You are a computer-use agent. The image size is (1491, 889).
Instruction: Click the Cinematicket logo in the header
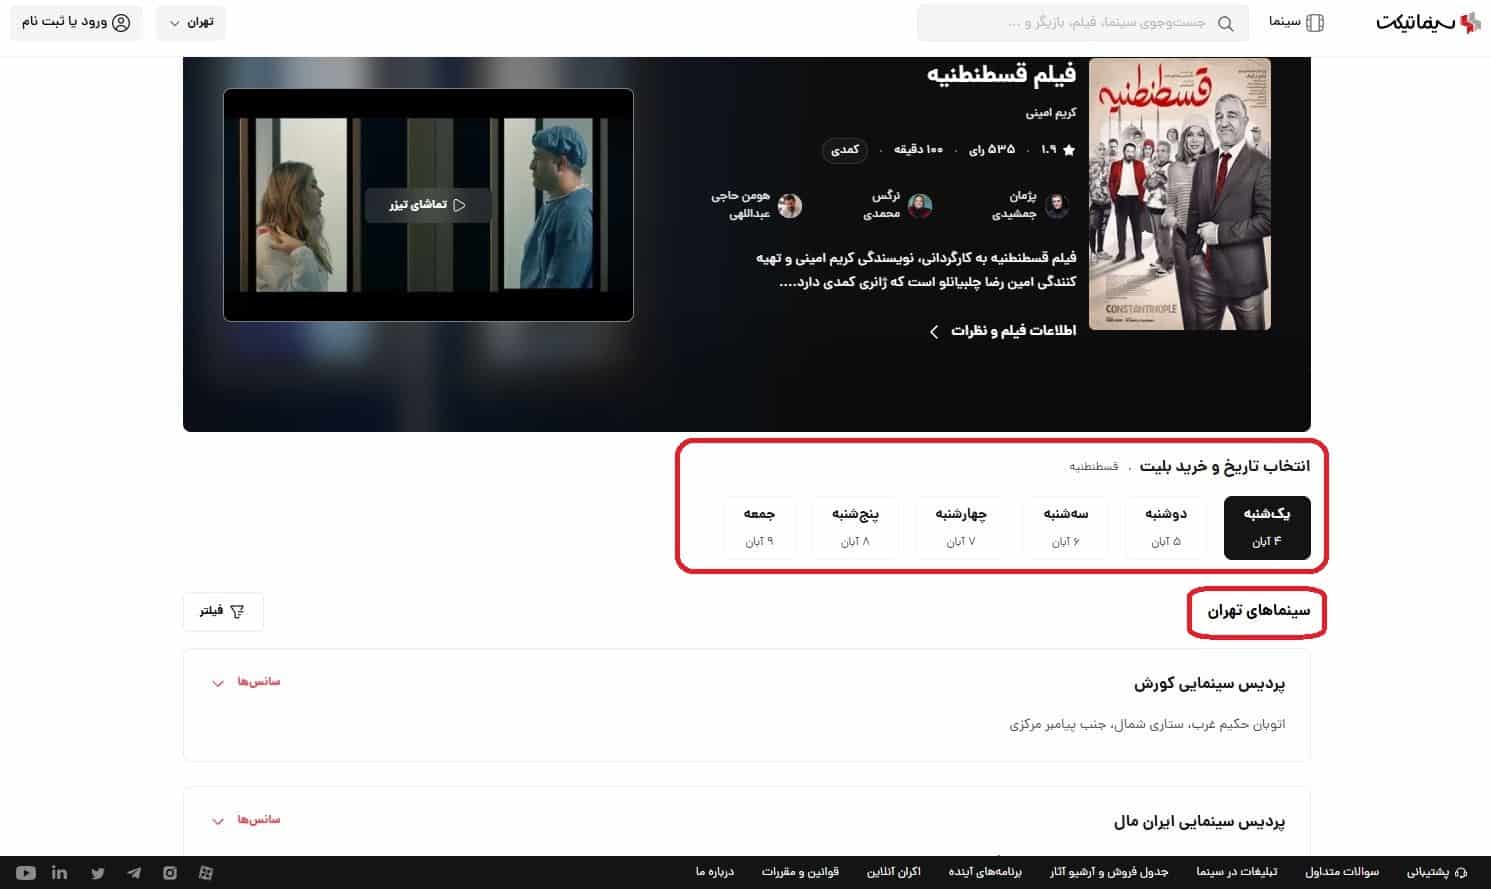coord(1428,22)
